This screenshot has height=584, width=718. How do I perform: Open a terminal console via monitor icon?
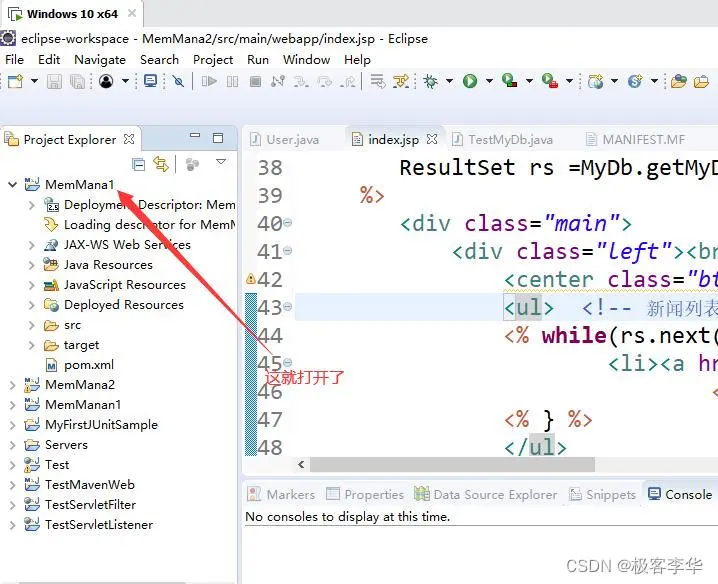pyautogui.click(x=150, y=81)
